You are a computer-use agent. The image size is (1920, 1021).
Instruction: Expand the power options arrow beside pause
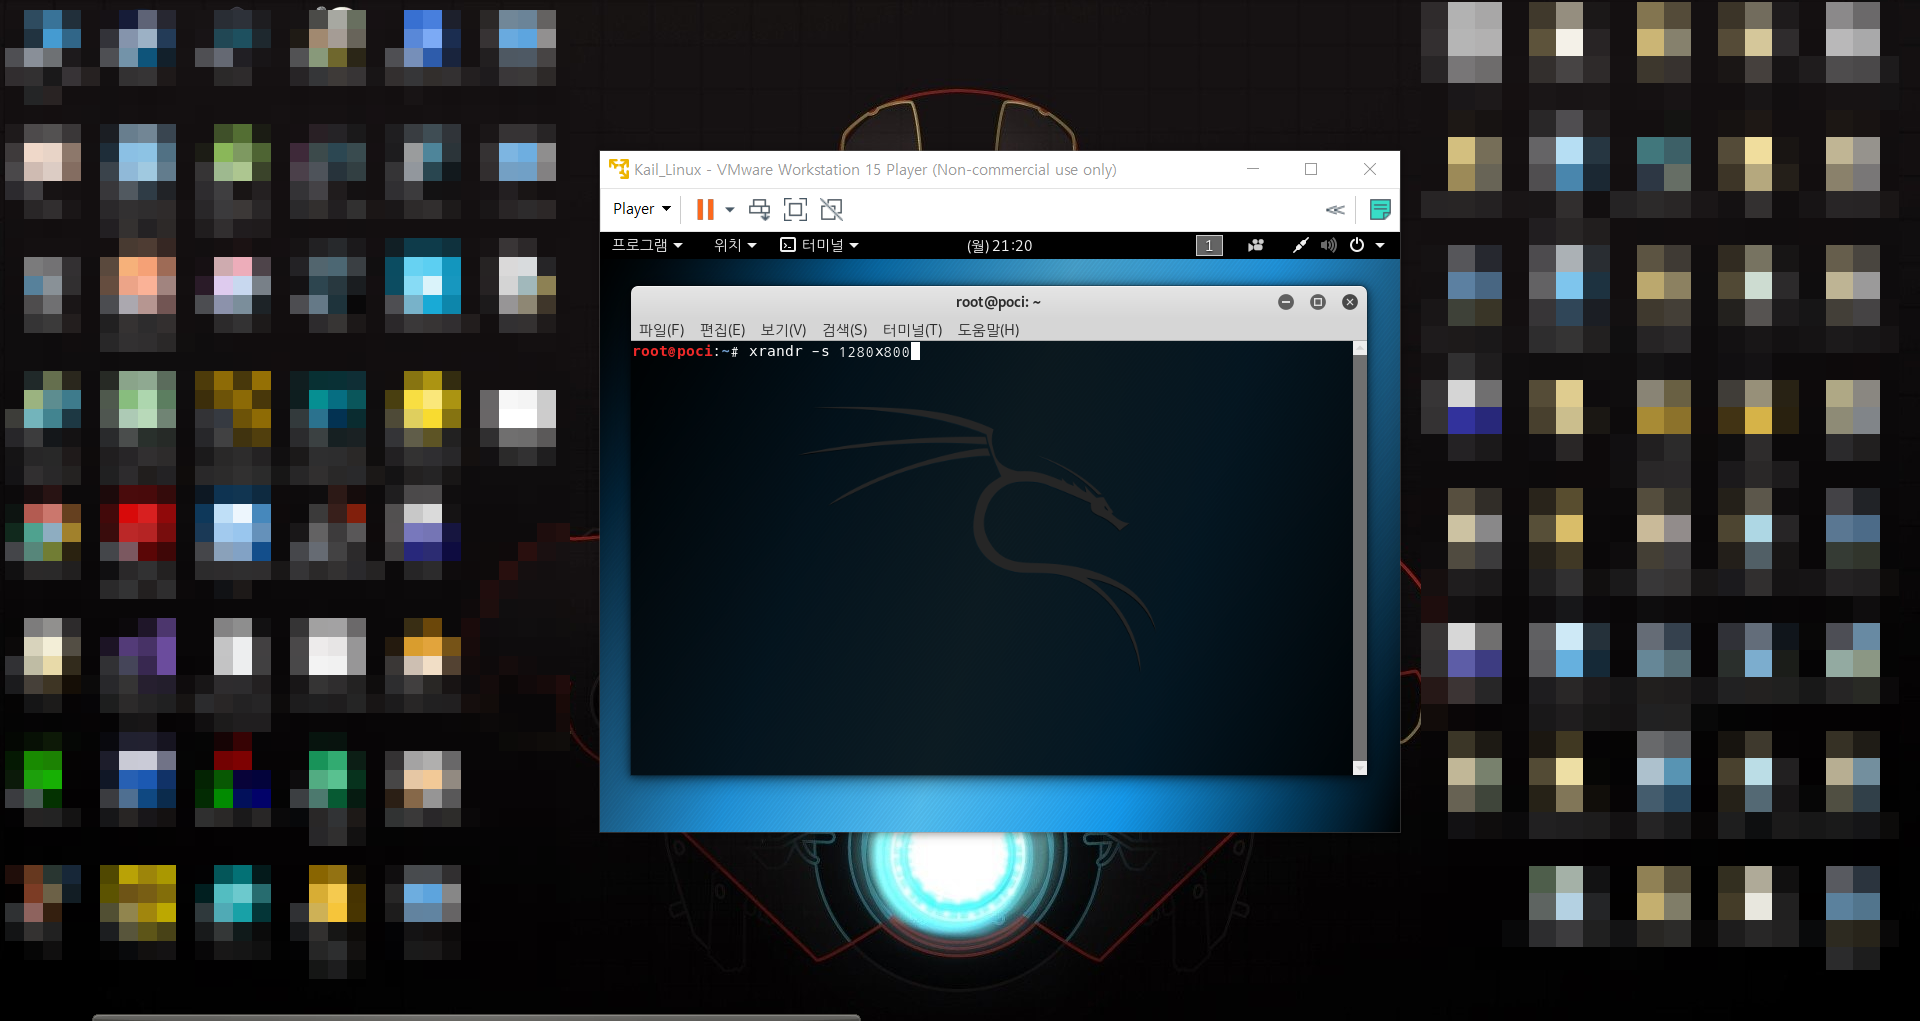pos(730,209)
